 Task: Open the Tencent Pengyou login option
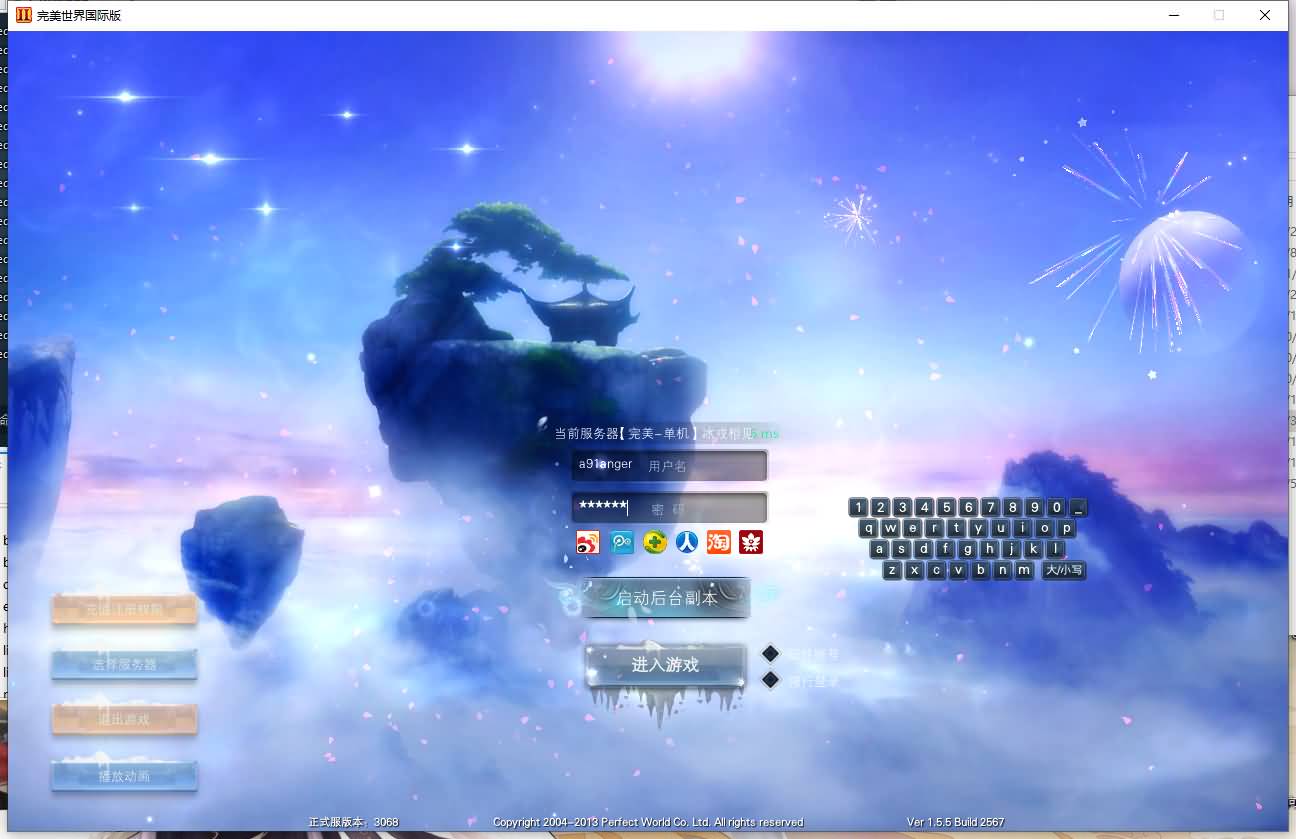[620, 542]
